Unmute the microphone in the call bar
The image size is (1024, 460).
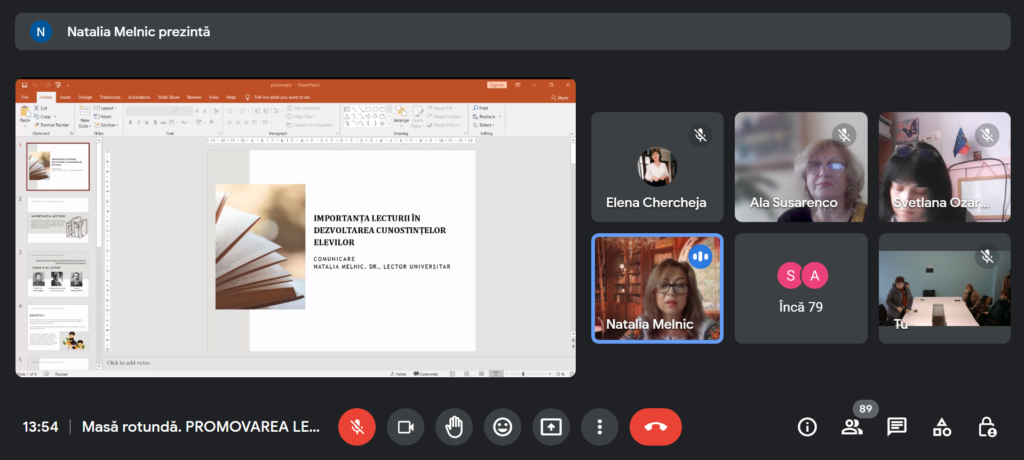pyautogui.click(x=356, y=427)
